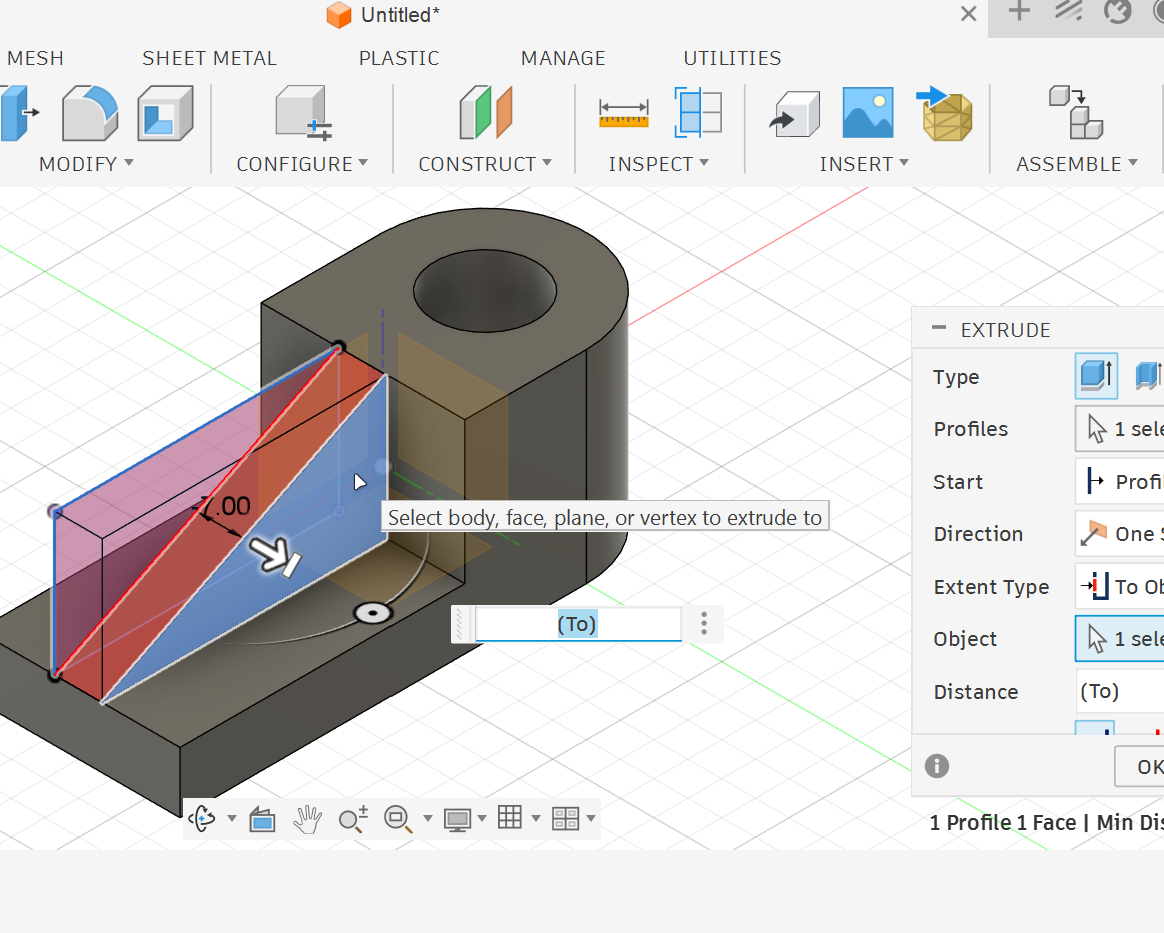
Task: Close the Untitled* document tab
Action: point(968,14)
